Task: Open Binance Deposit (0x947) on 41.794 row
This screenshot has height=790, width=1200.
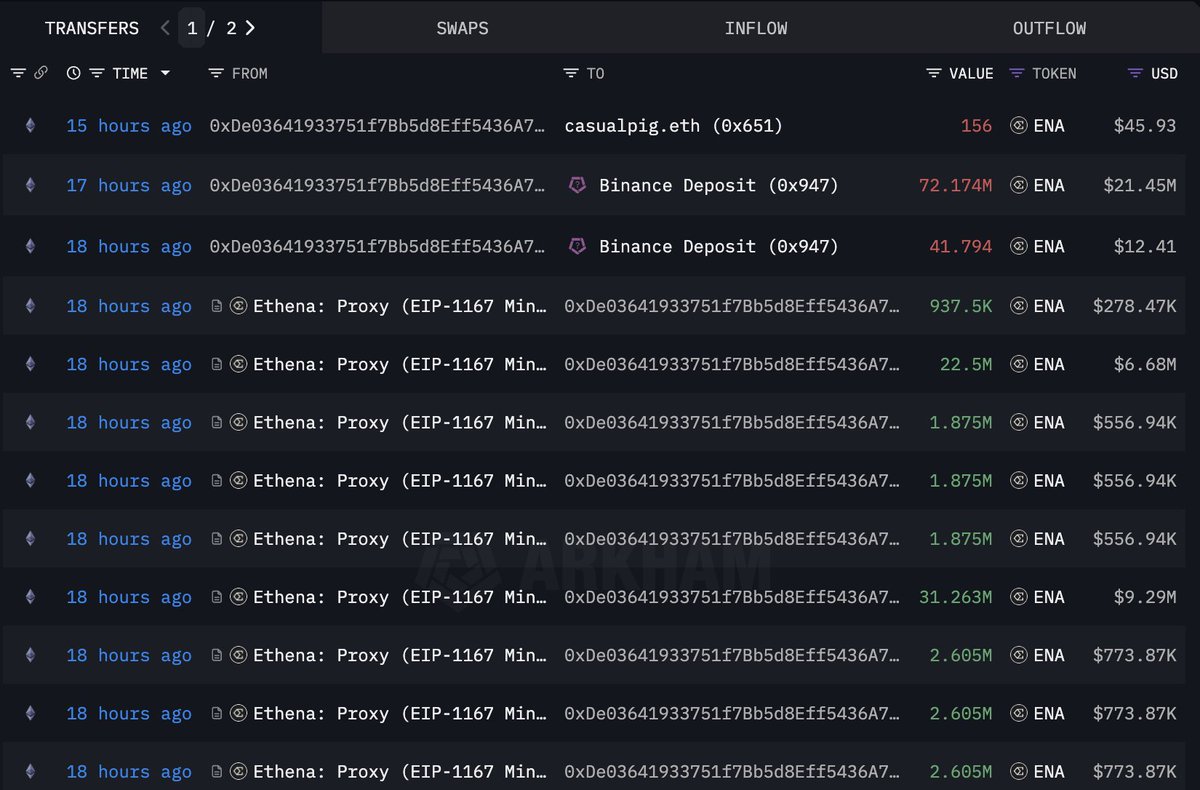Action: [718, 246]
